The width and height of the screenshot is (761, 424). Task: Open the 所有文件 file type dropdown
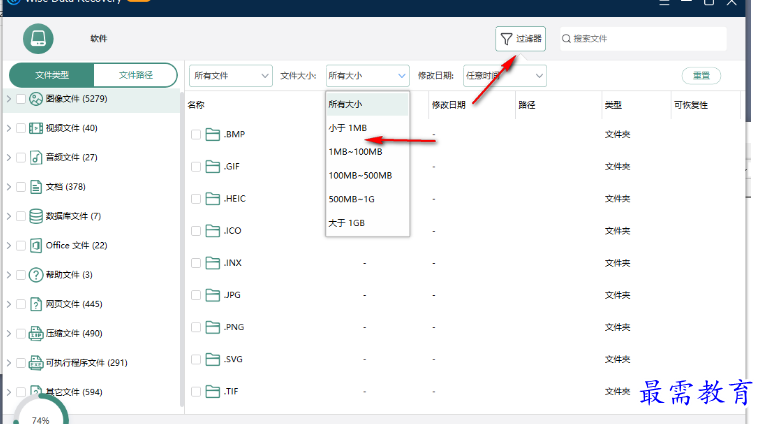click(x=231, y=76)
